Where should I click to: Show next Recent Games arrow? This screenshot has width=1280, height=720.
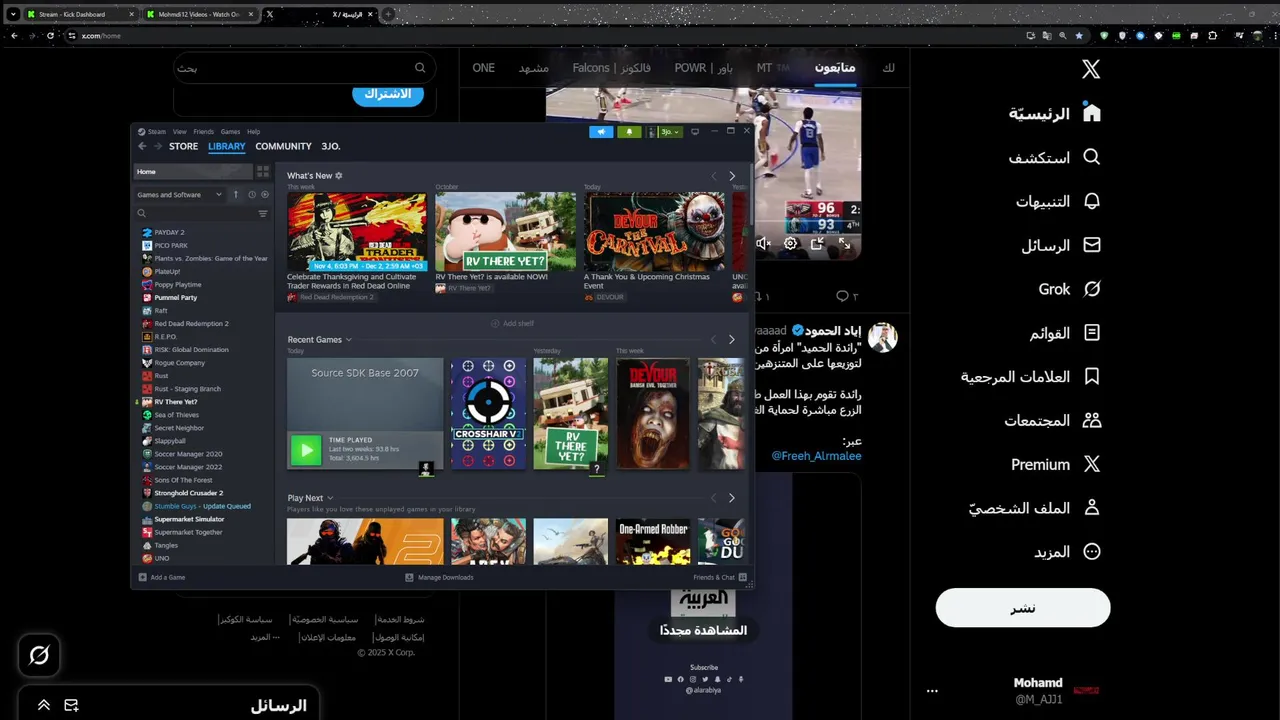732,340
